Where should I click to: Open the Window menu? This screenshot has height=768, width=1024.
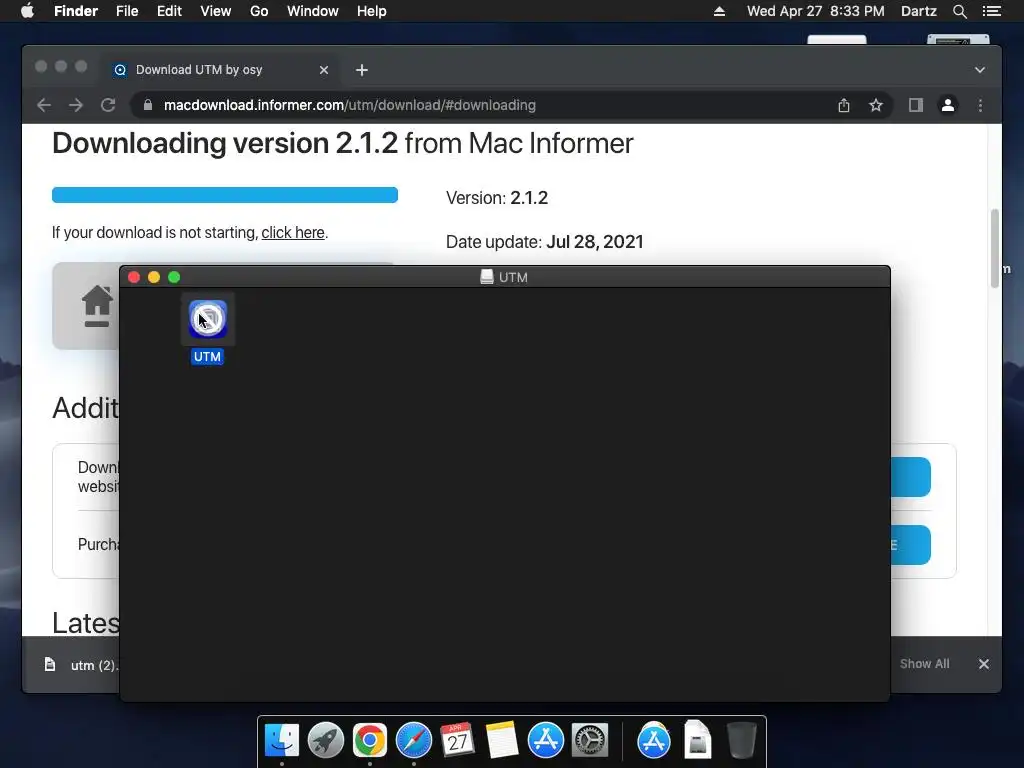[313, 11]
